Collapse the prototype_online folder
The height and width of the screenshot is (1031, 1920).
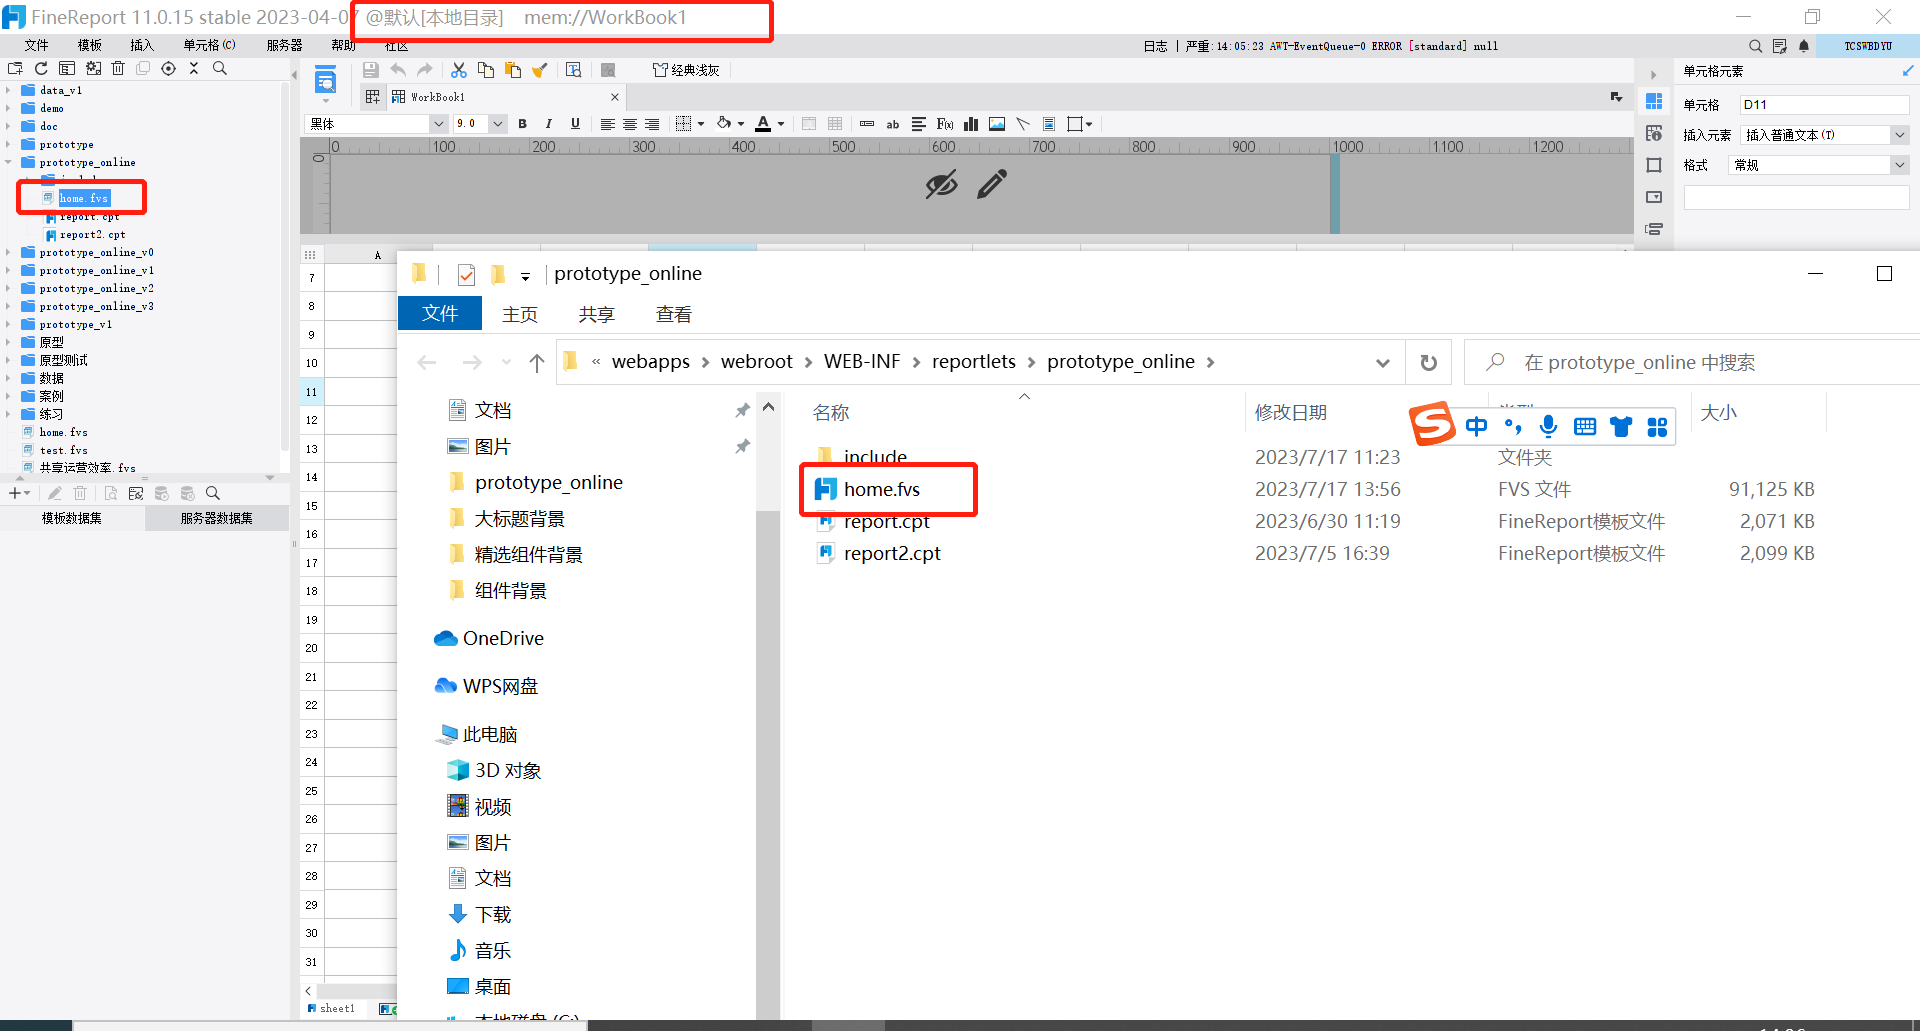(9, 162)
